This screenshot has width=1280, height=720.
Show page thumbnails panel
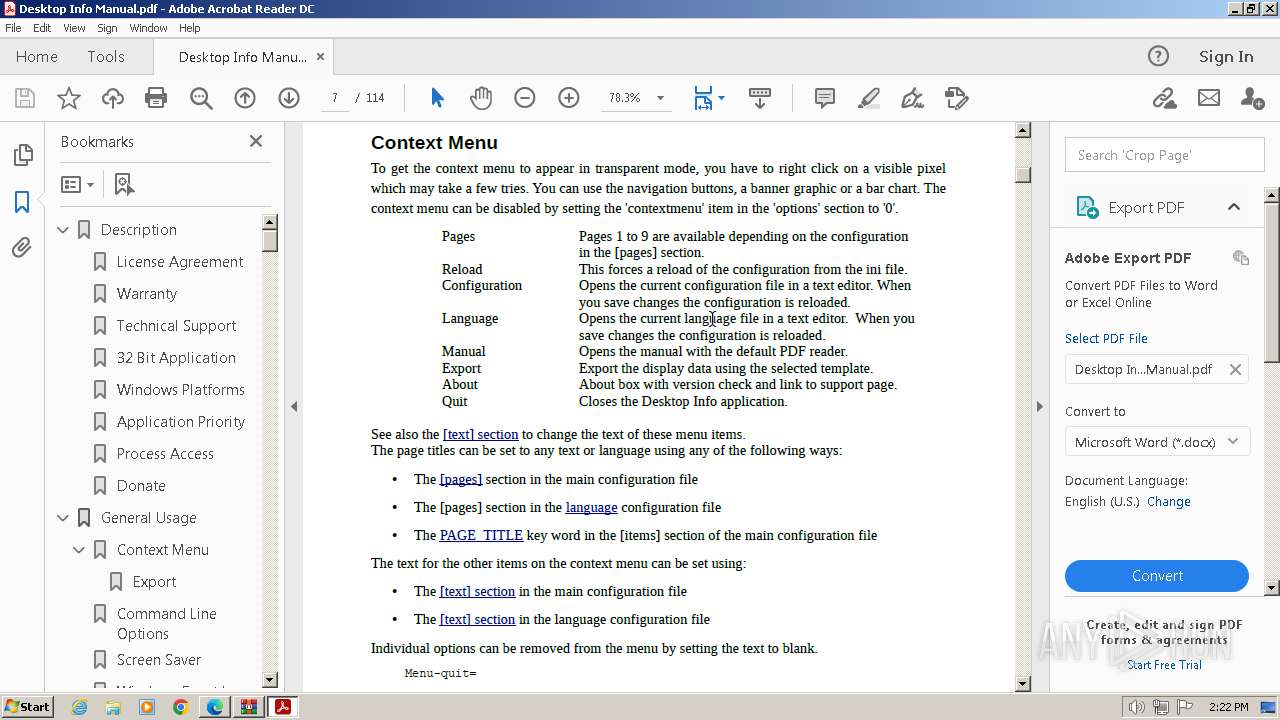[x=22, y=155]
